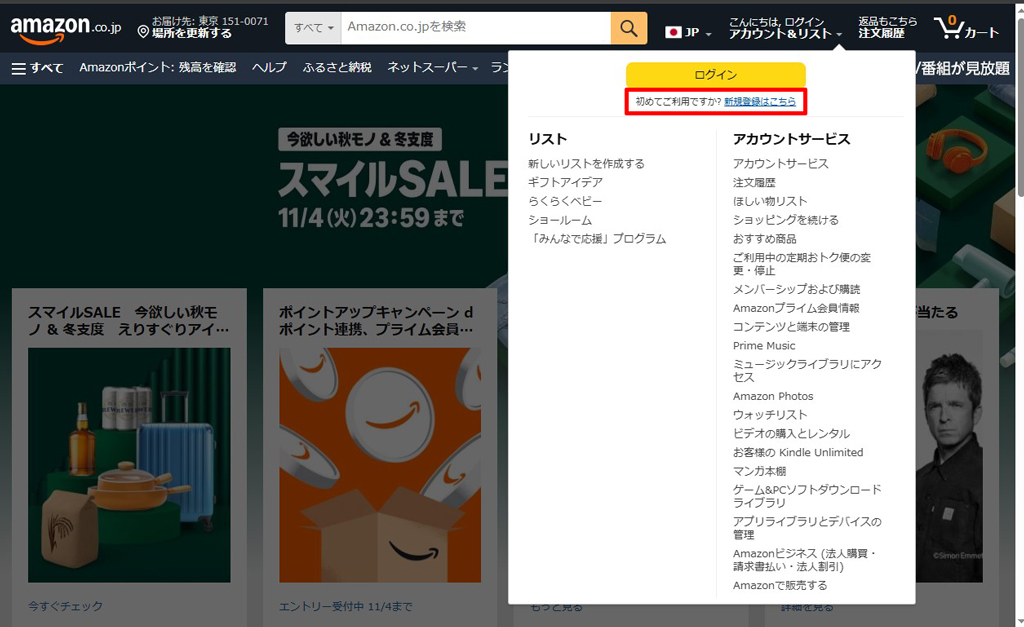The image size is (1024, 627).
Task: Select 新しいリストを作成する in the list menu
Action: [x=586, y=164]
